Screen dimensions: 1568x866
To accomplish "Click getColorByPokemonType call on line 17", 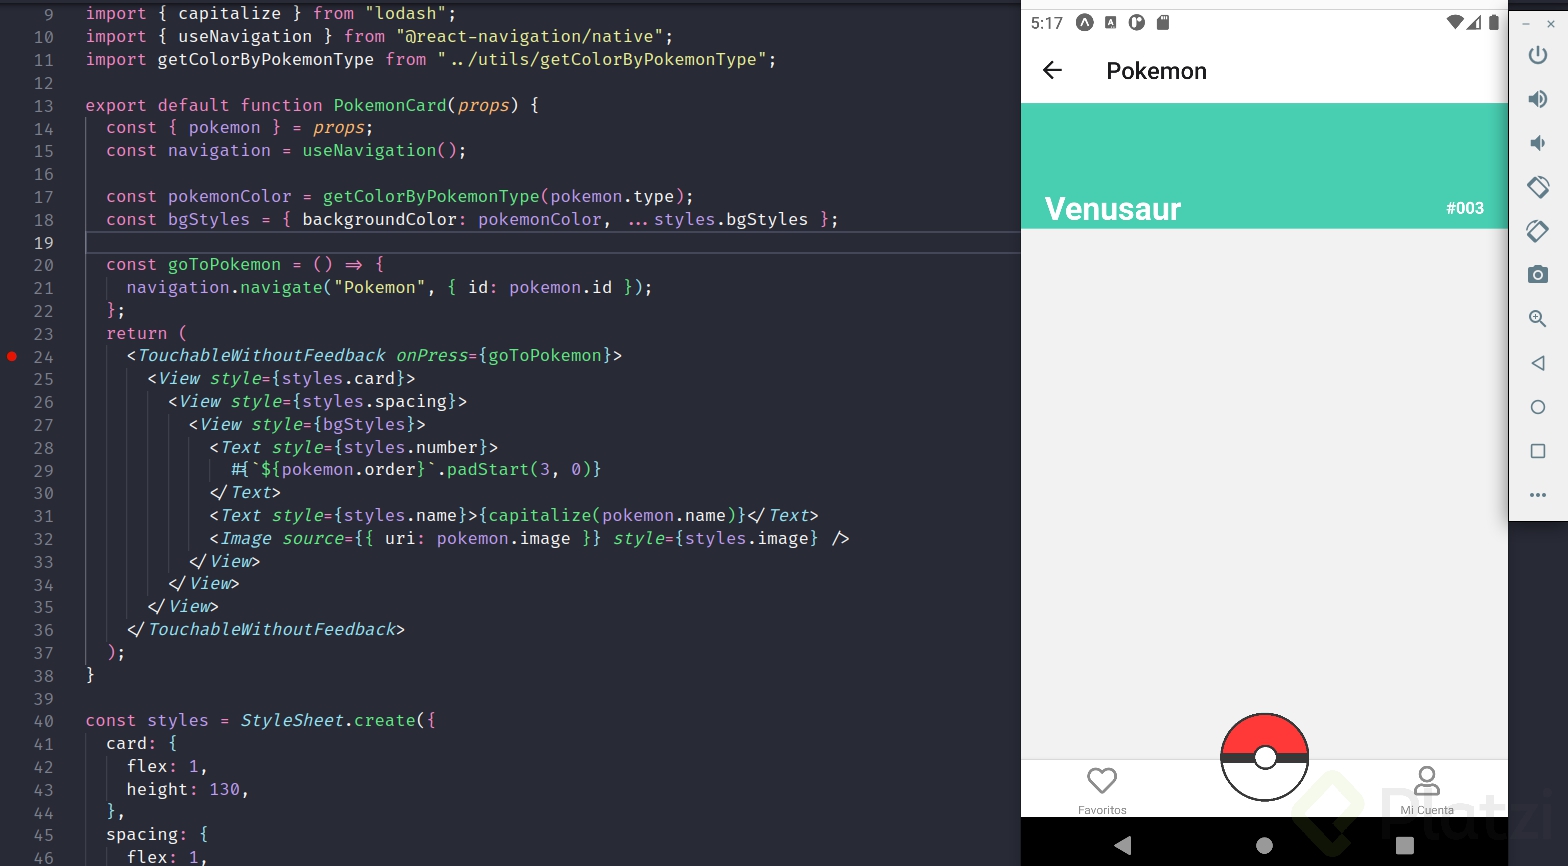I will tap(431, 196).
